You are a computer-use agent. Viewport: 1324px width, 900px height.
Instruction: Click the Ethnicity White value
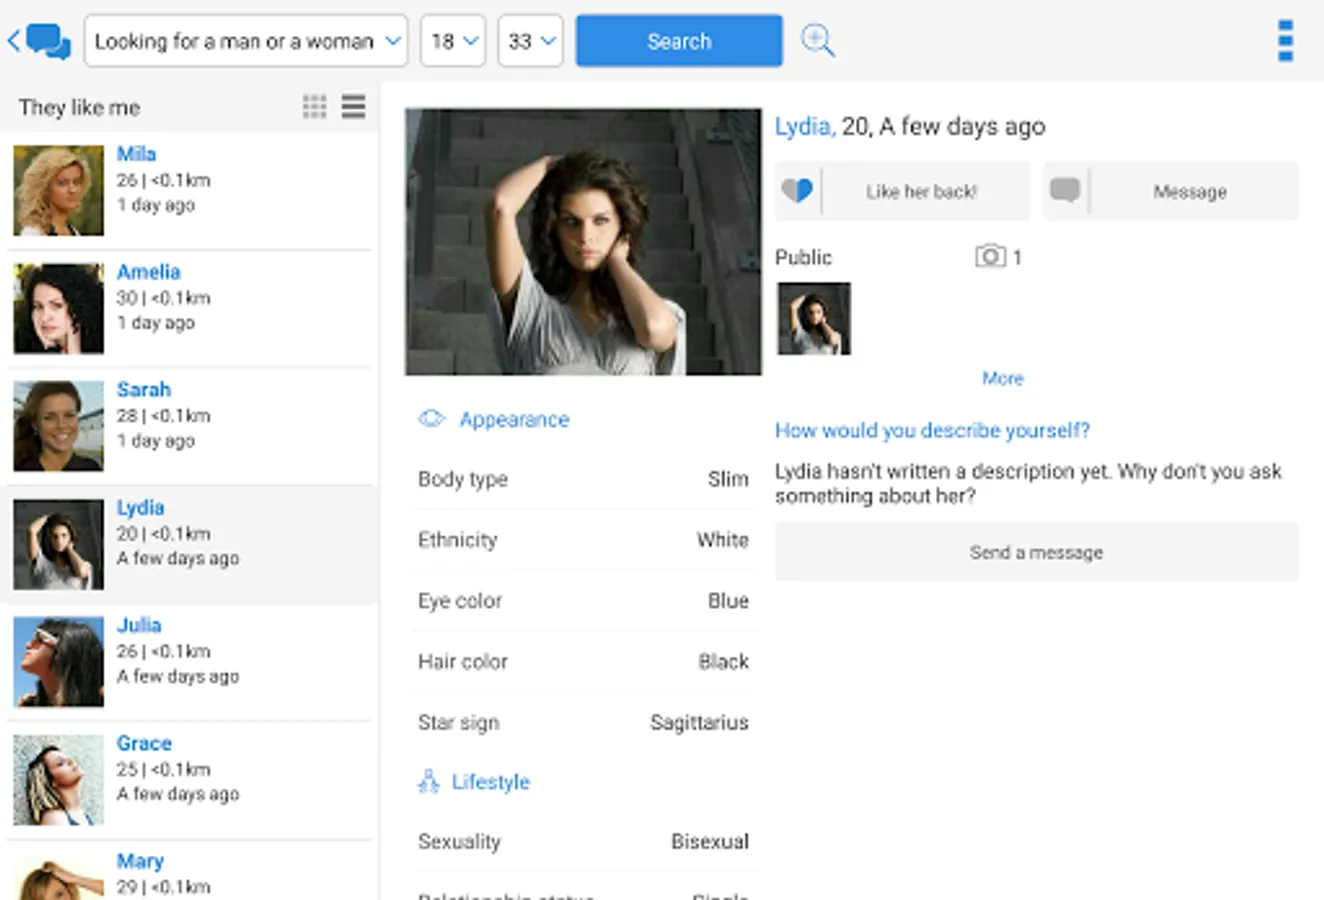point(723,540)
